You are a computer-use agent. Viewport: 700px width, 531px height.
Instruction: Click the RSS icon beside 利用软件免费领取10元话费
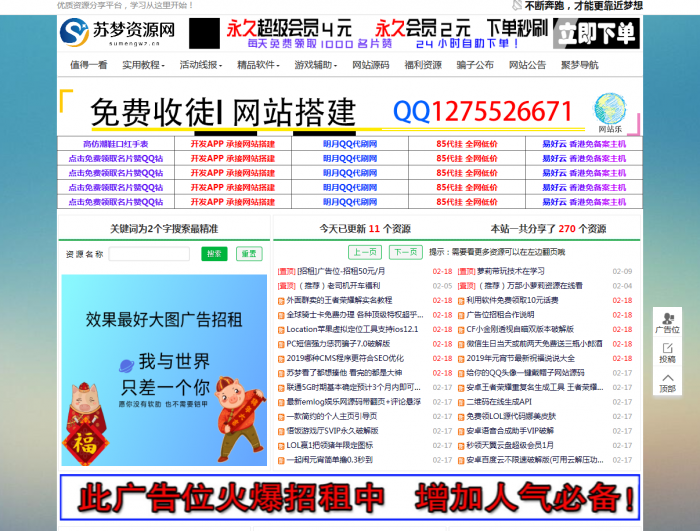(460, 299)
